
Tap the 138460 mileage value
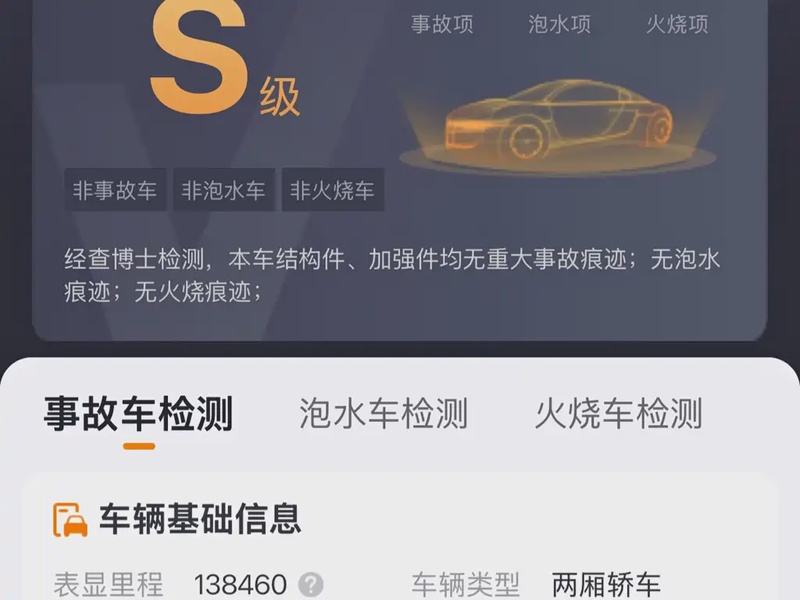[240, 584]
